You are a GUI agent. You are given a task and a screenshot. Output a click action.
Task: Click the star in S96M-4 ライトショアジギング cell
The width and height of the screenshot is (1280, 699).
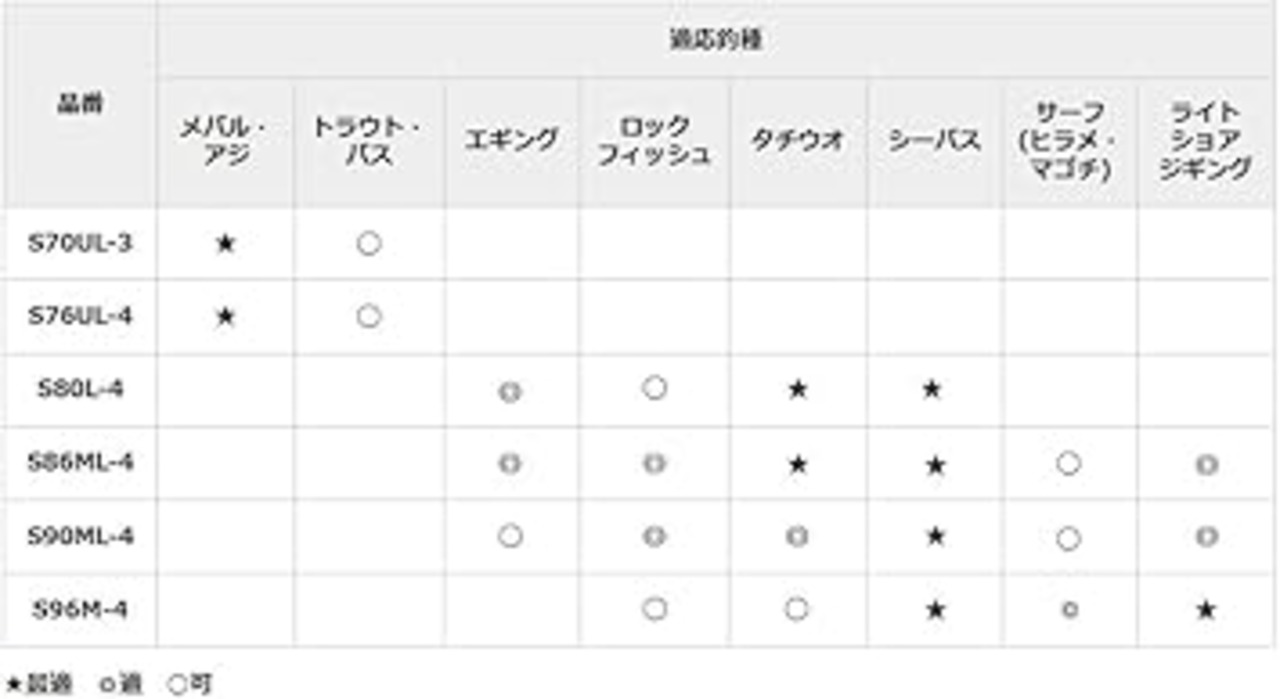pos(1206,609)
